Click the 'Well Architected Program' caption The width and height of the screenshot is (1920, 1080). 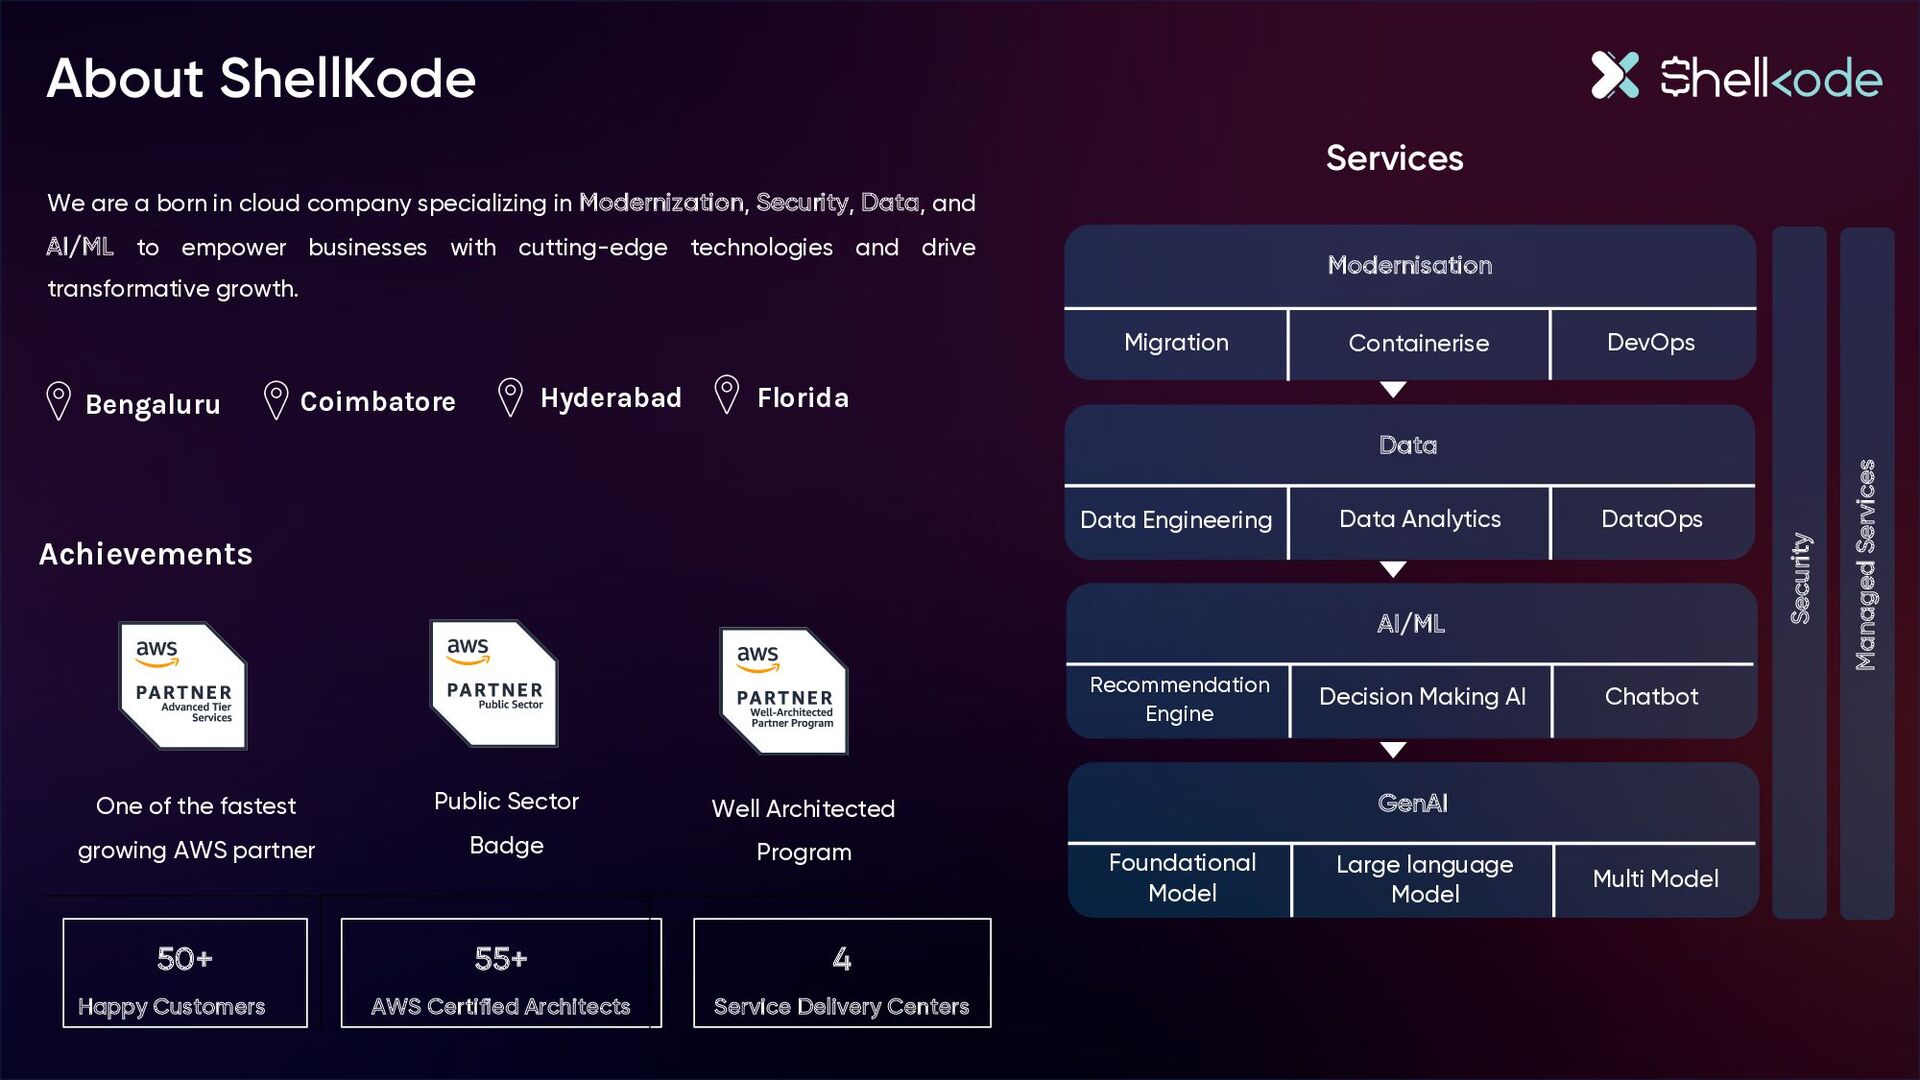click(803, 830)
